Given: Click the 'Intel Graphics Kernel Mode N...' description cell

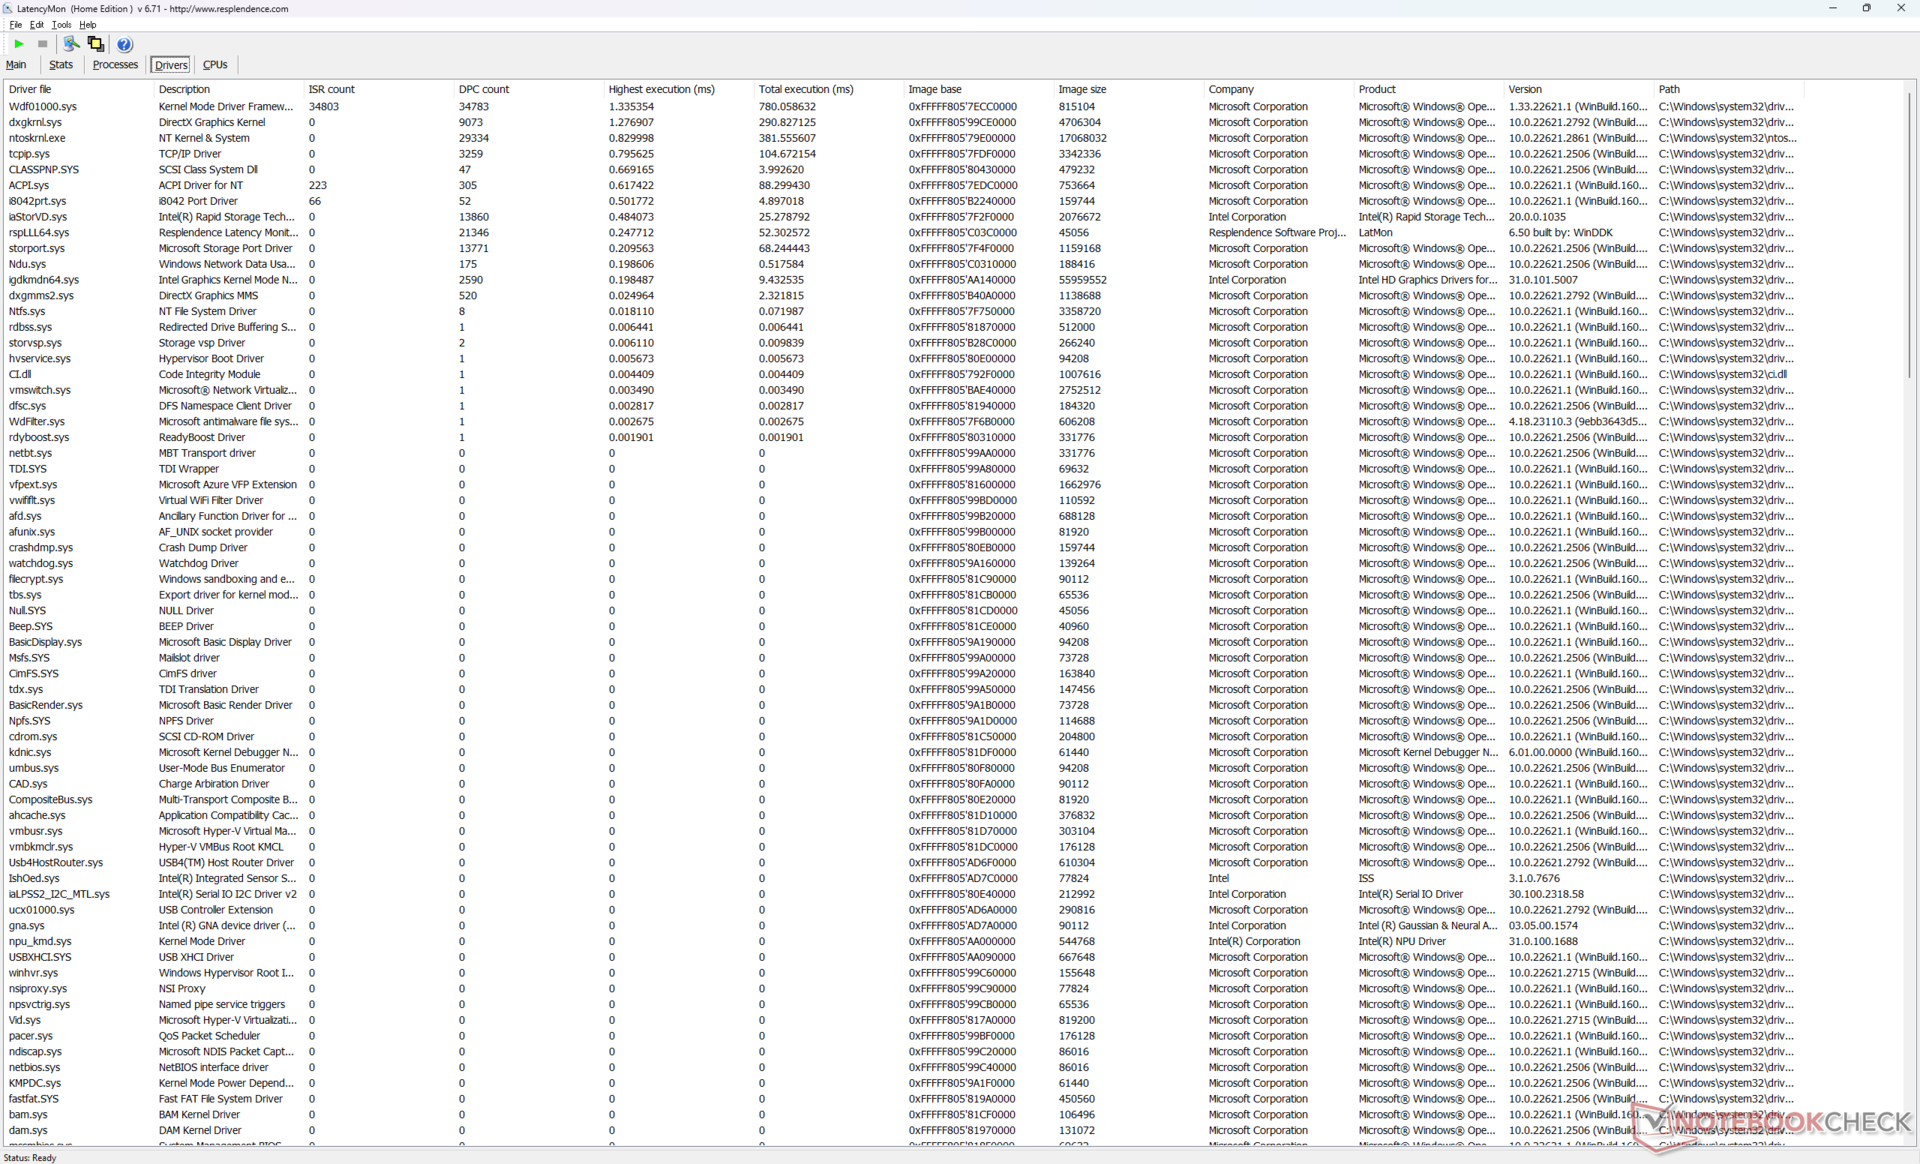Looking at the screenshot, I should [228, 280].
